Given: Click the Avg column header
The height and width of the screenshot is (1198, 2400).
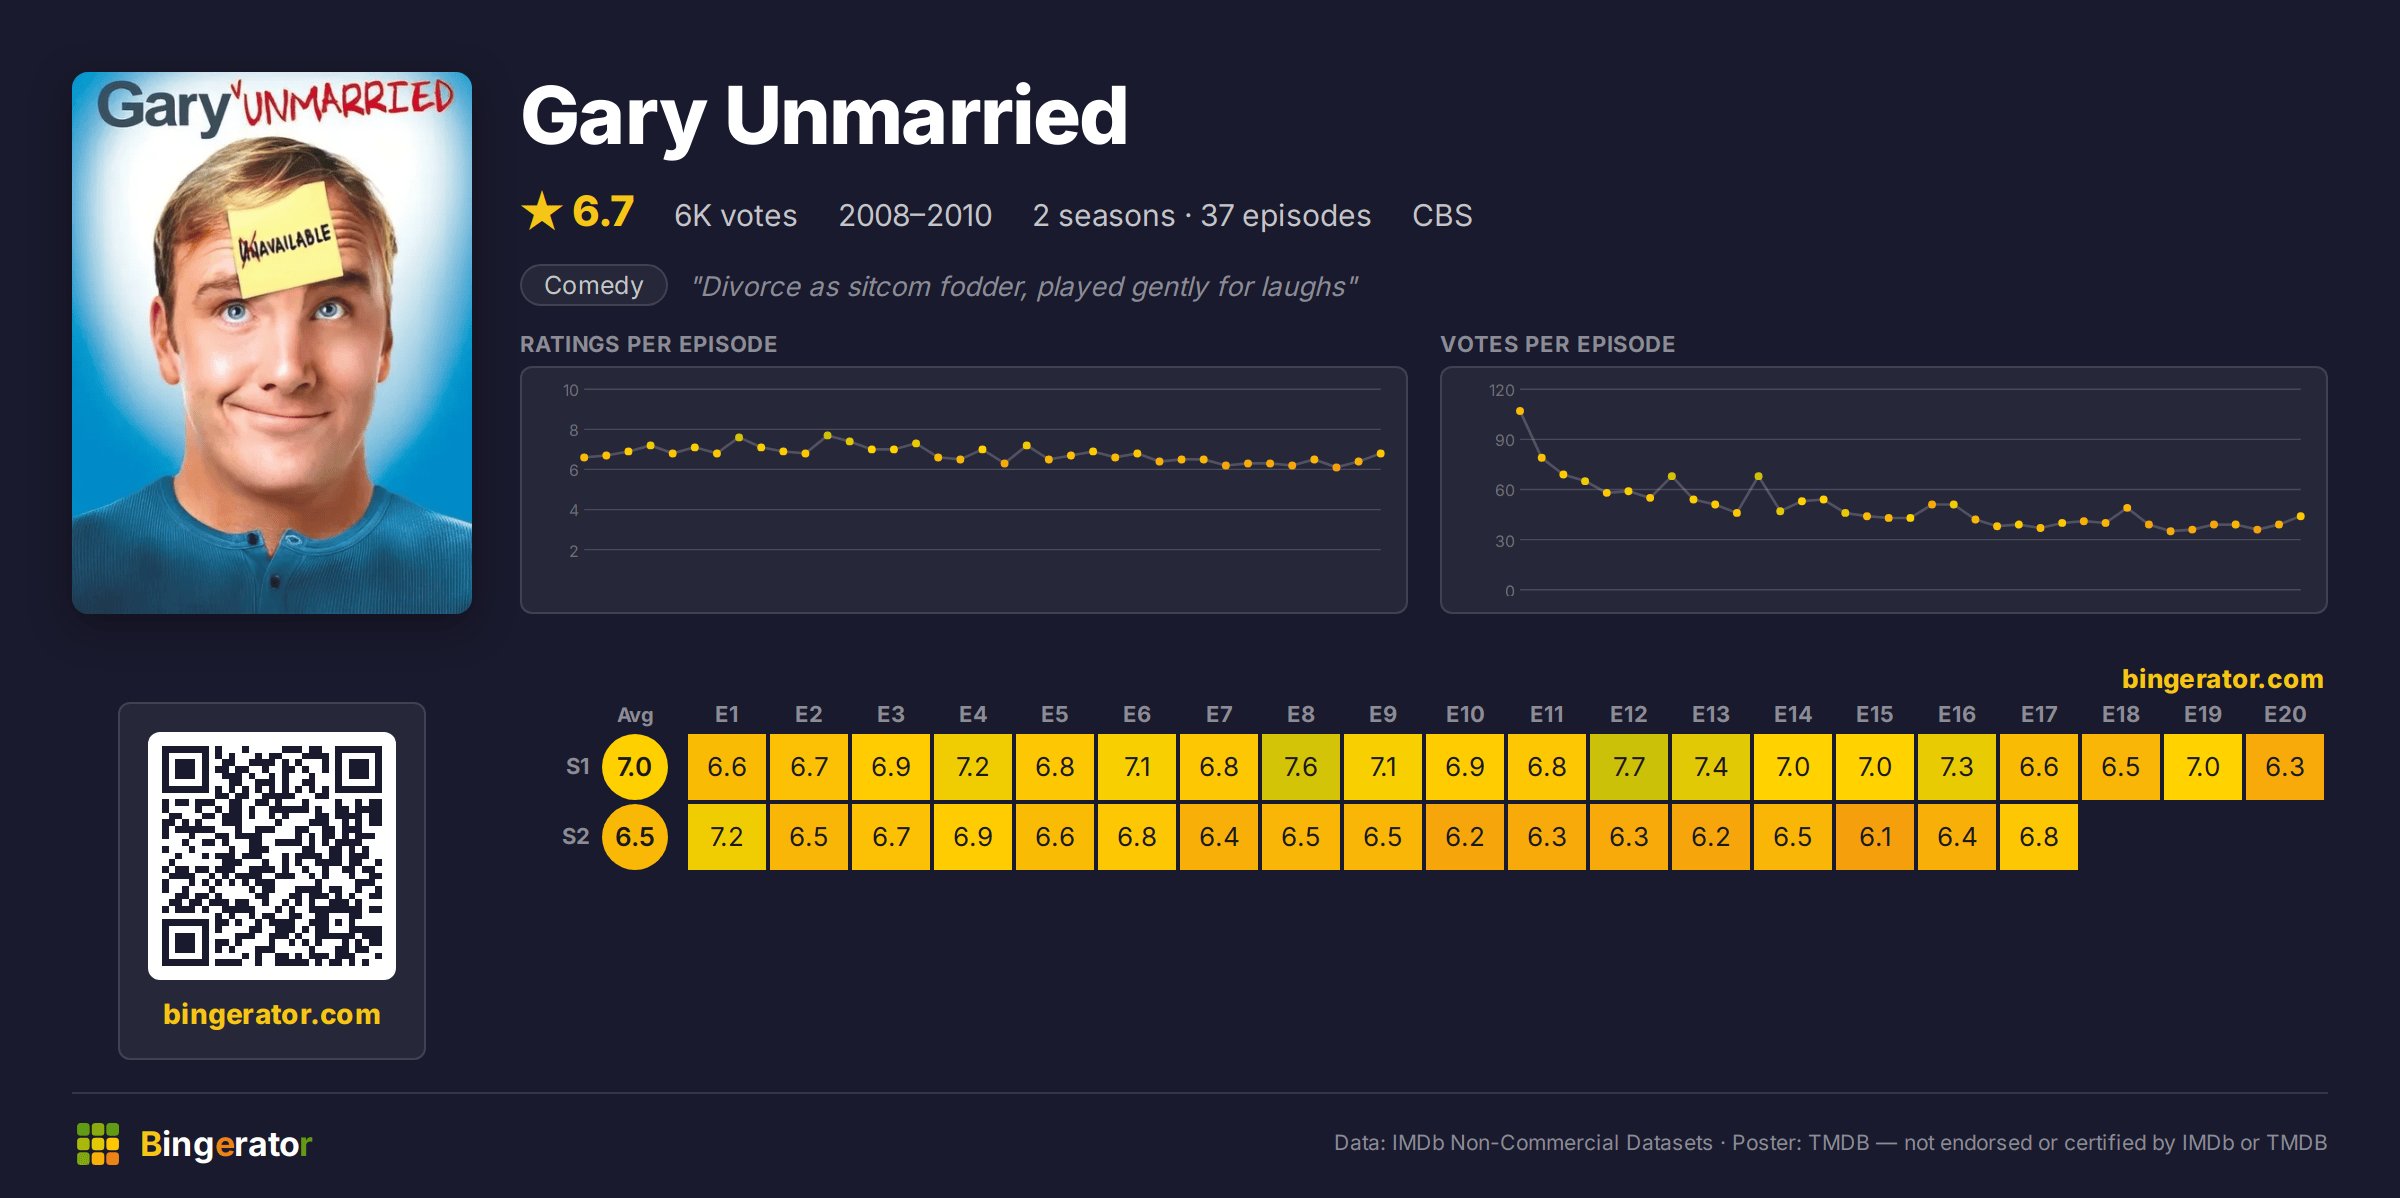Looking at the screenshot, I should pyautogui.click(x=635, y=715).
